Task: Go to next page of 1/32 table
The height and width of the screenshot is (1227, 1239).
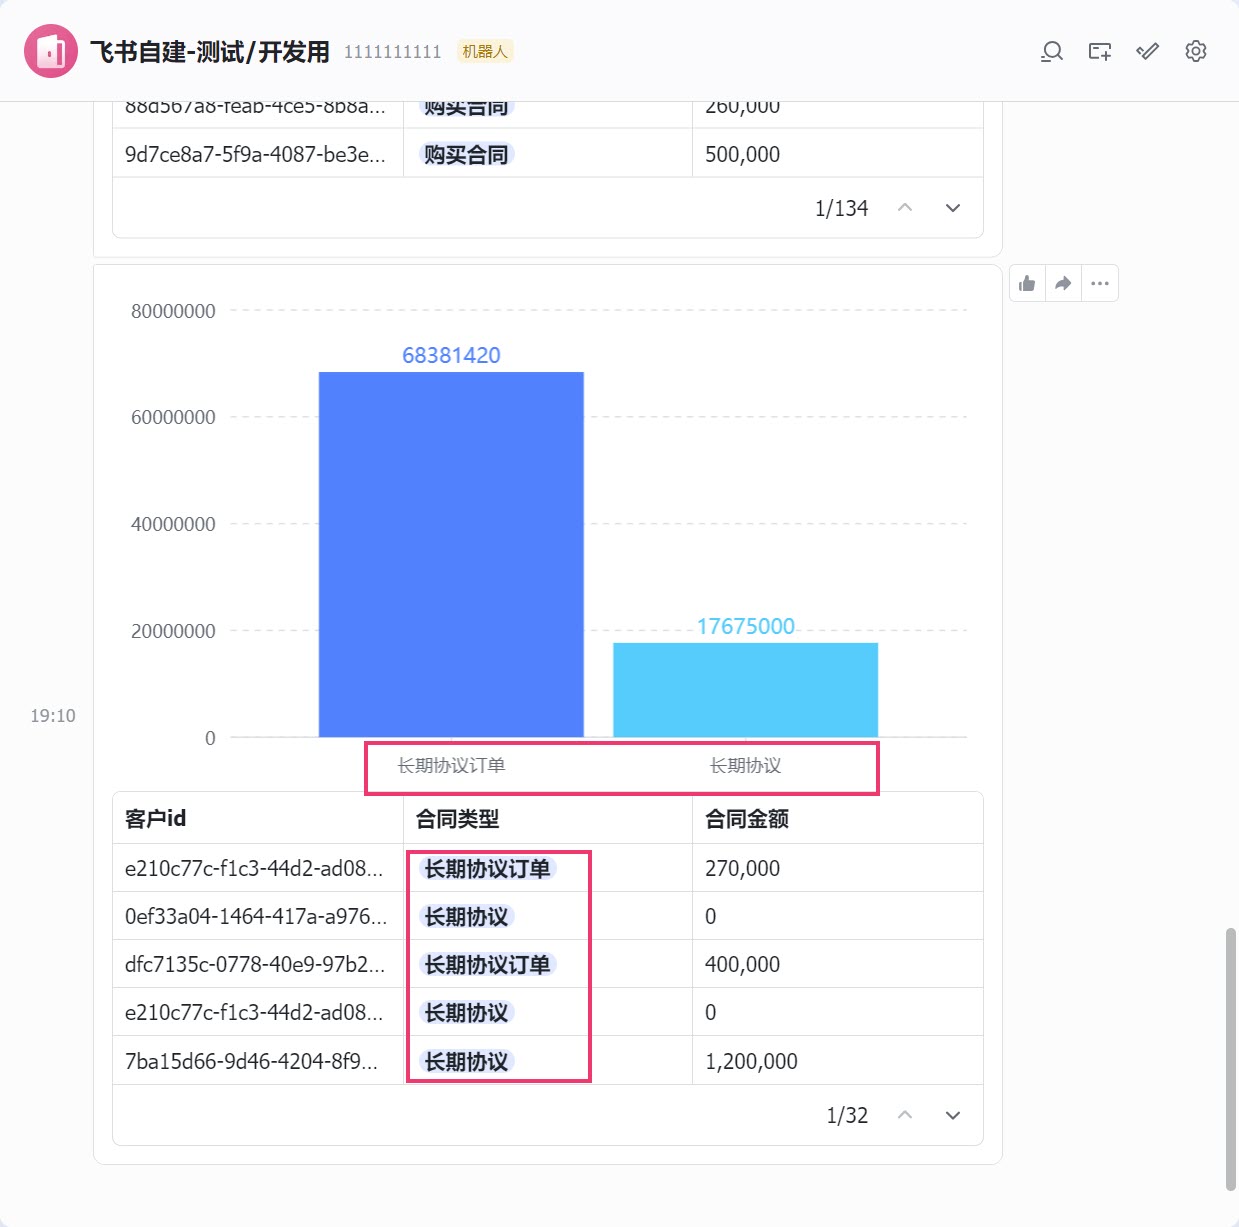Action: click(x=953, y=1115)
